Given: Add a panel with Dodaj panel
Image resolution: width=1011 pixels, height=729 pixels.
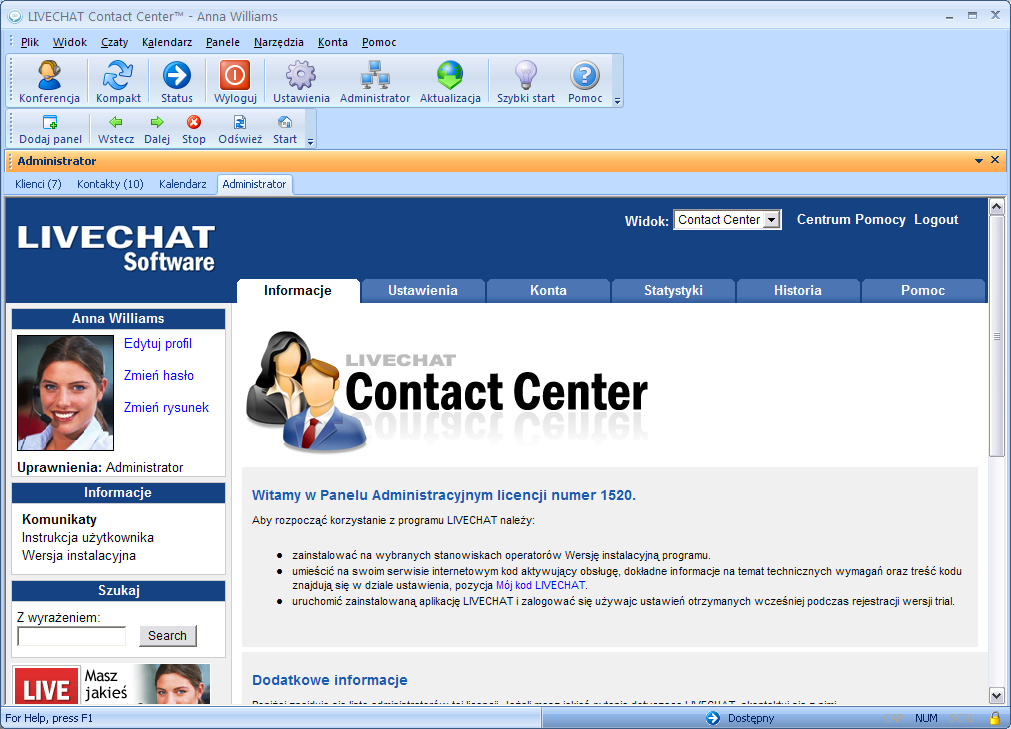Looking at the screenshot, I should [x=50, y=130].
